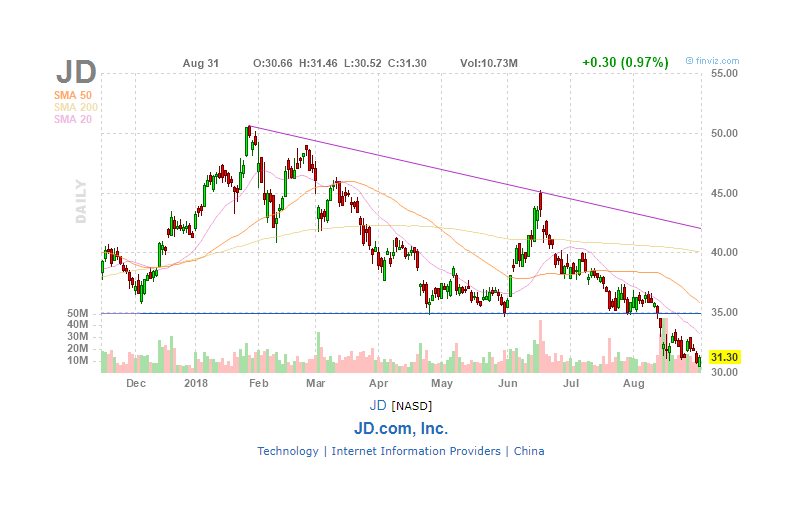Click the yellow 31.30 current price tag
The height and width of the screenshot is (512, 800).
coord(724,357)
